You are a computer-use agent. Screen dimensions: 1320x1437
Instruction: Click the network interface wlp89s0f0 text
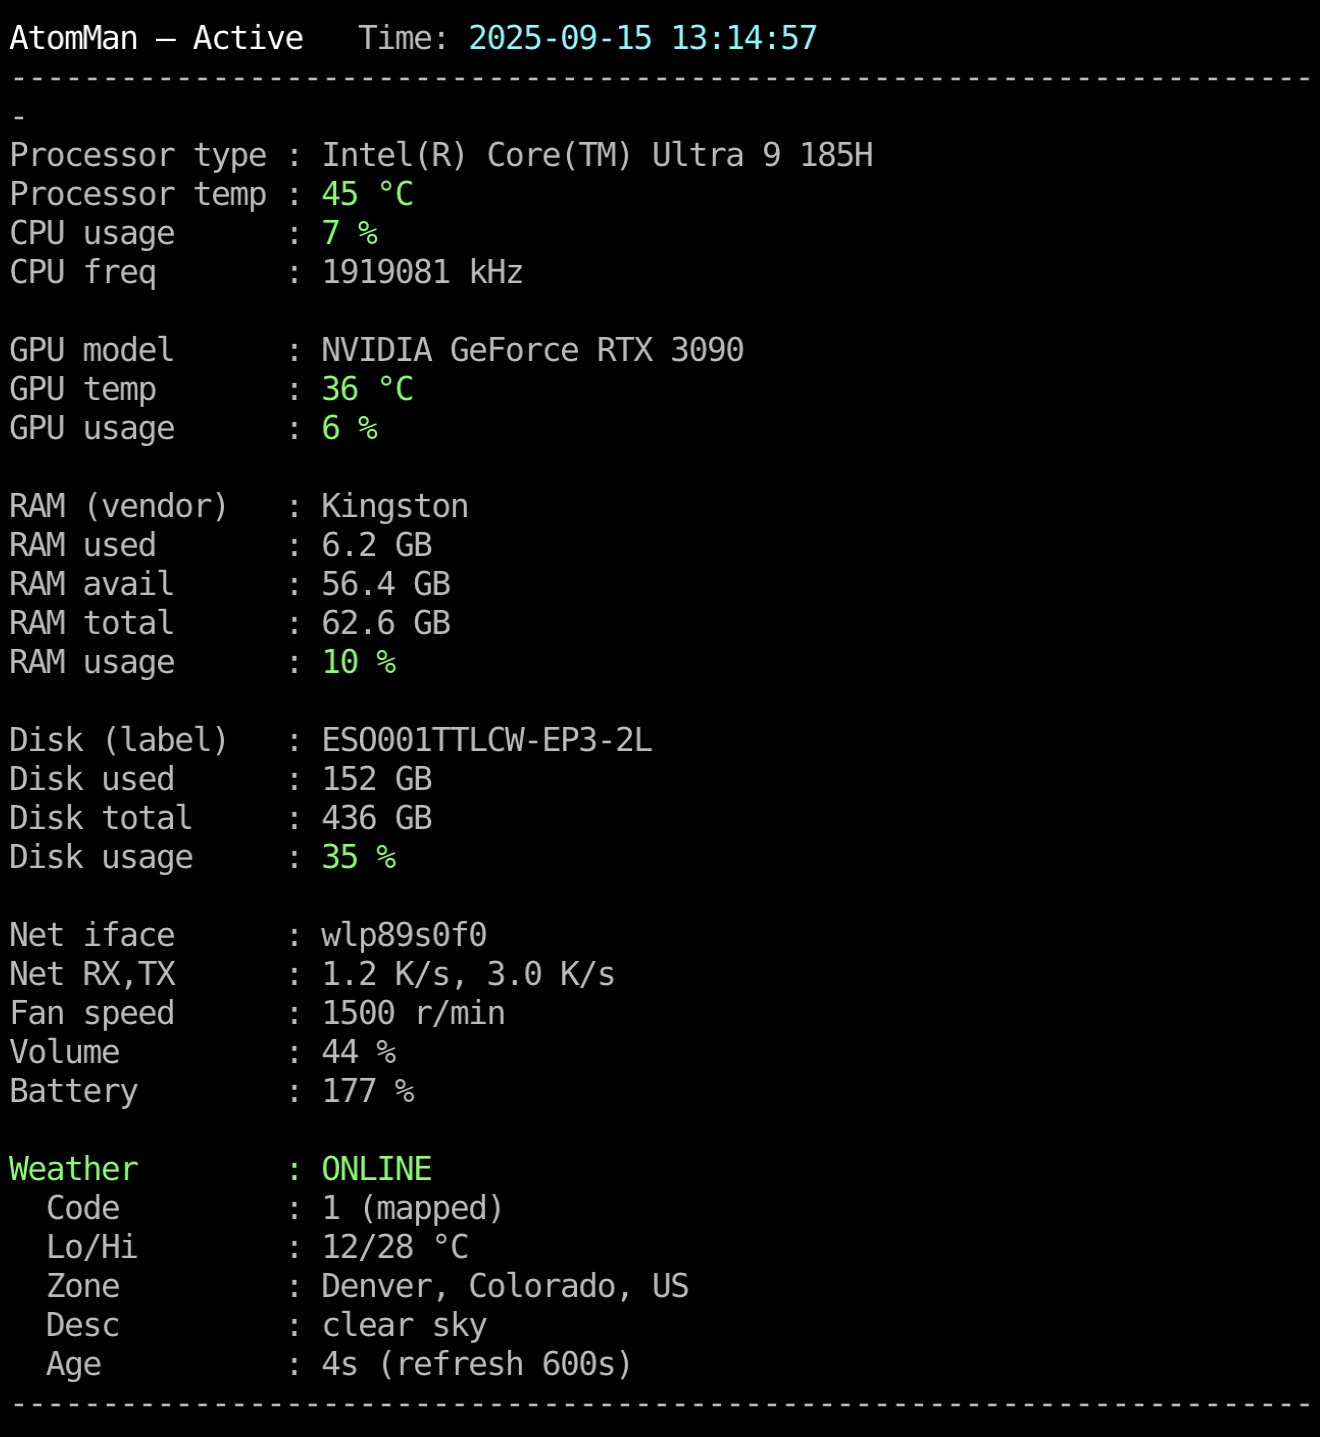404,935
